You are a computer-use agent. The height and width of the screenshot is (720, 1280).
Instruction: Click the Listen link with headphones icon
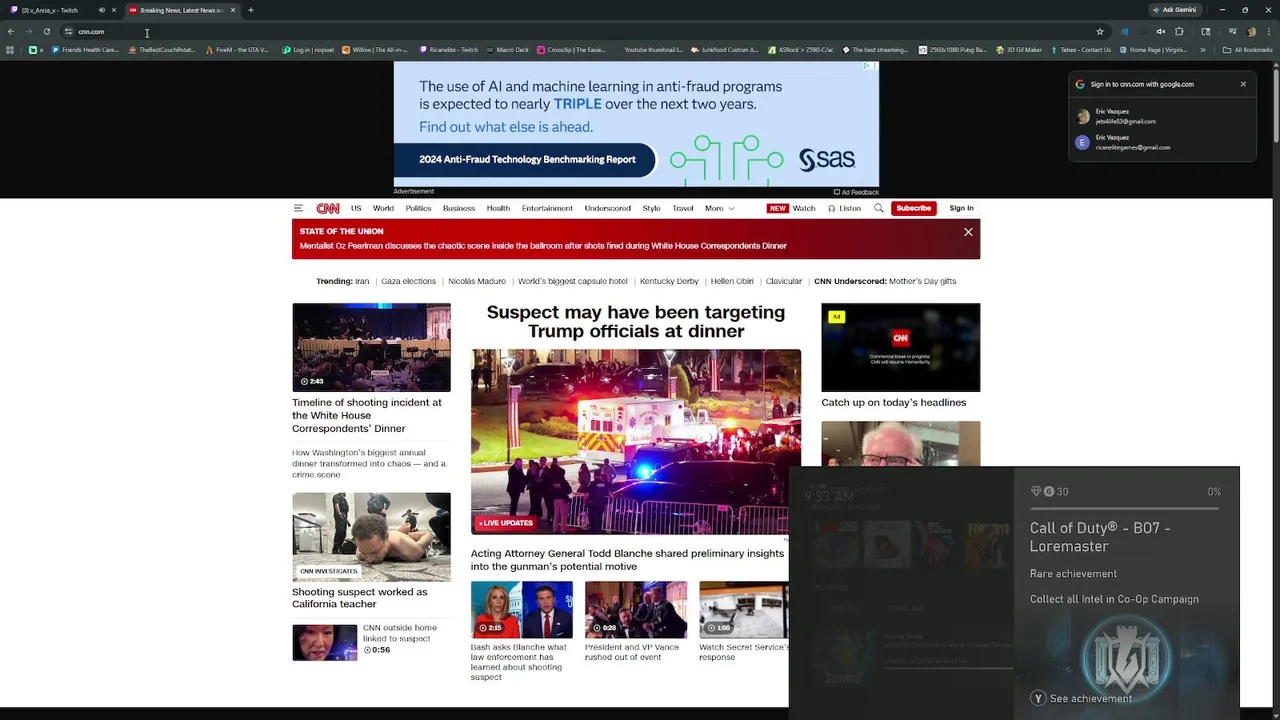(x=843, y=208)
